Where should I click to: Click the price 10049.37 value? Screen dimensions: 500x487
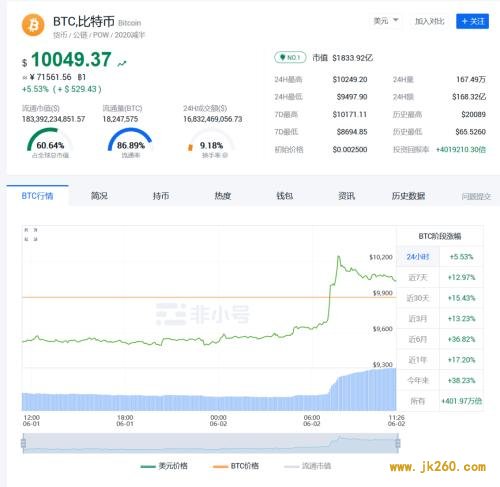71,60
